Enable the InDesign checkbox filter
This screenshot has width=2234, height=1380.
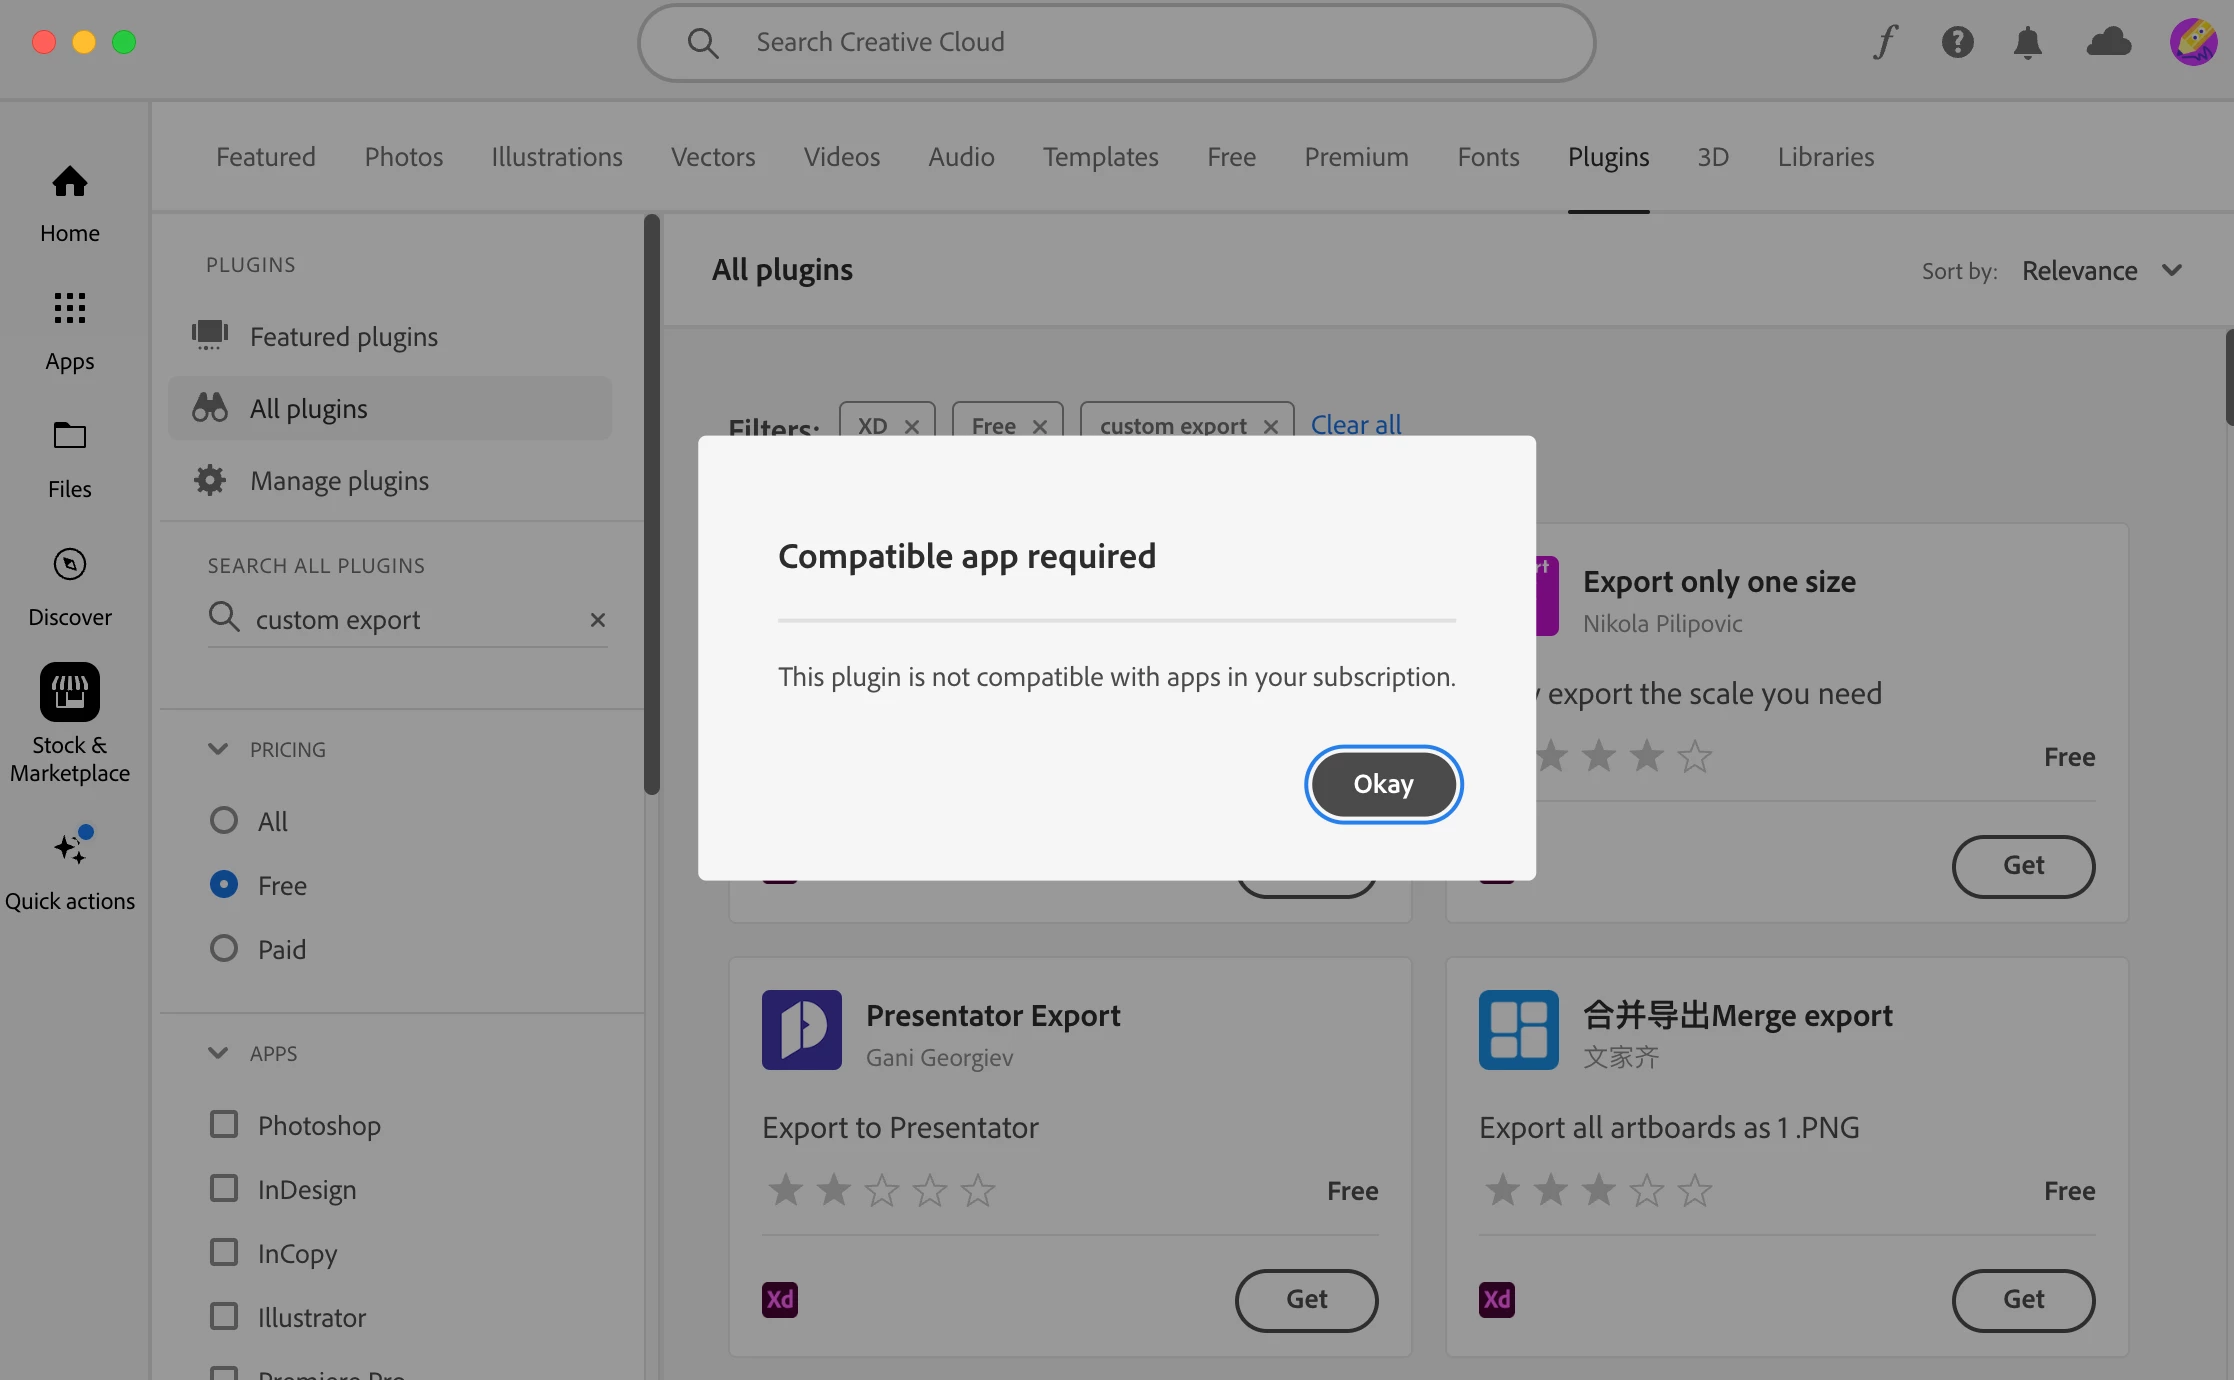(224, 1188)
